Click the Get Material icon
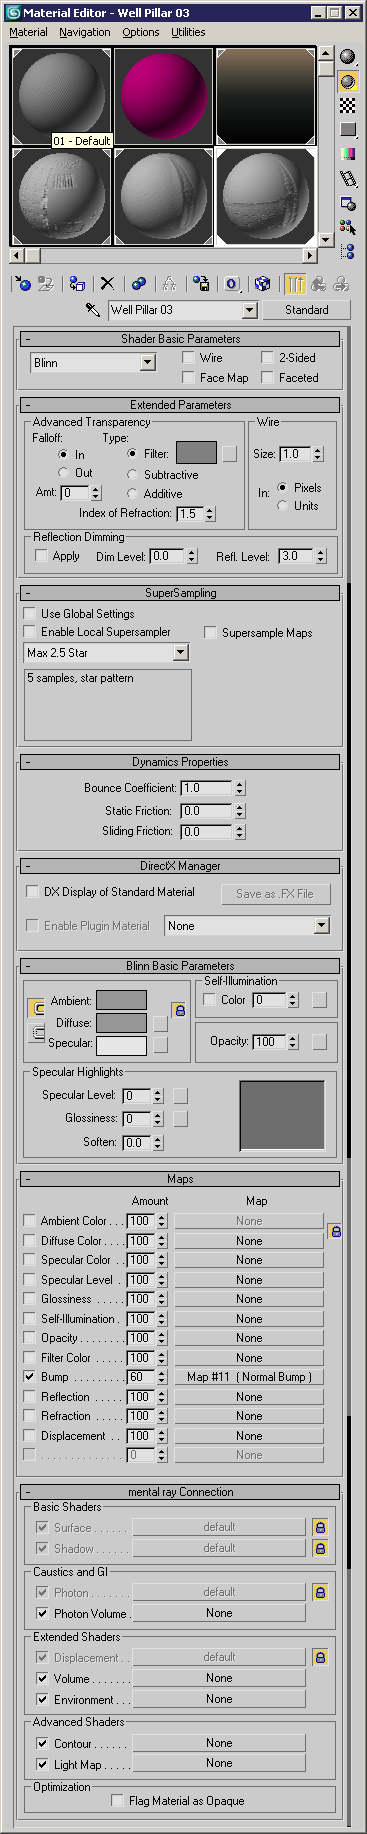This screenshot has height=1834, width=367. (x=22, y=284)
